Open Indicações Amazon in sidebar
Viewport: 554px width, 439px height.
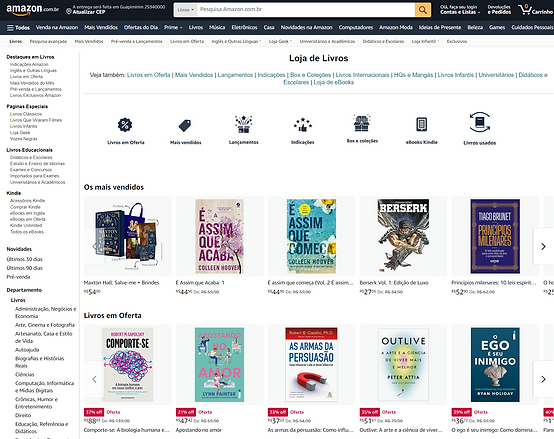click(29, 64)
